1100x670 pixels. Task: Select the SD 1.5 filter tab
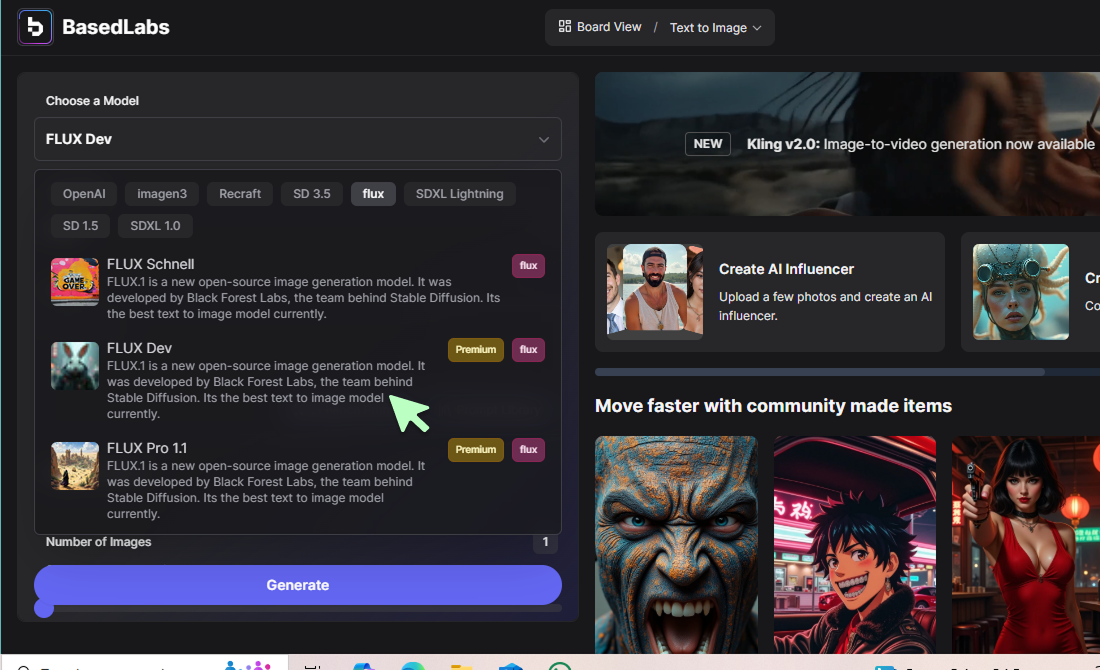coord(81,226)
